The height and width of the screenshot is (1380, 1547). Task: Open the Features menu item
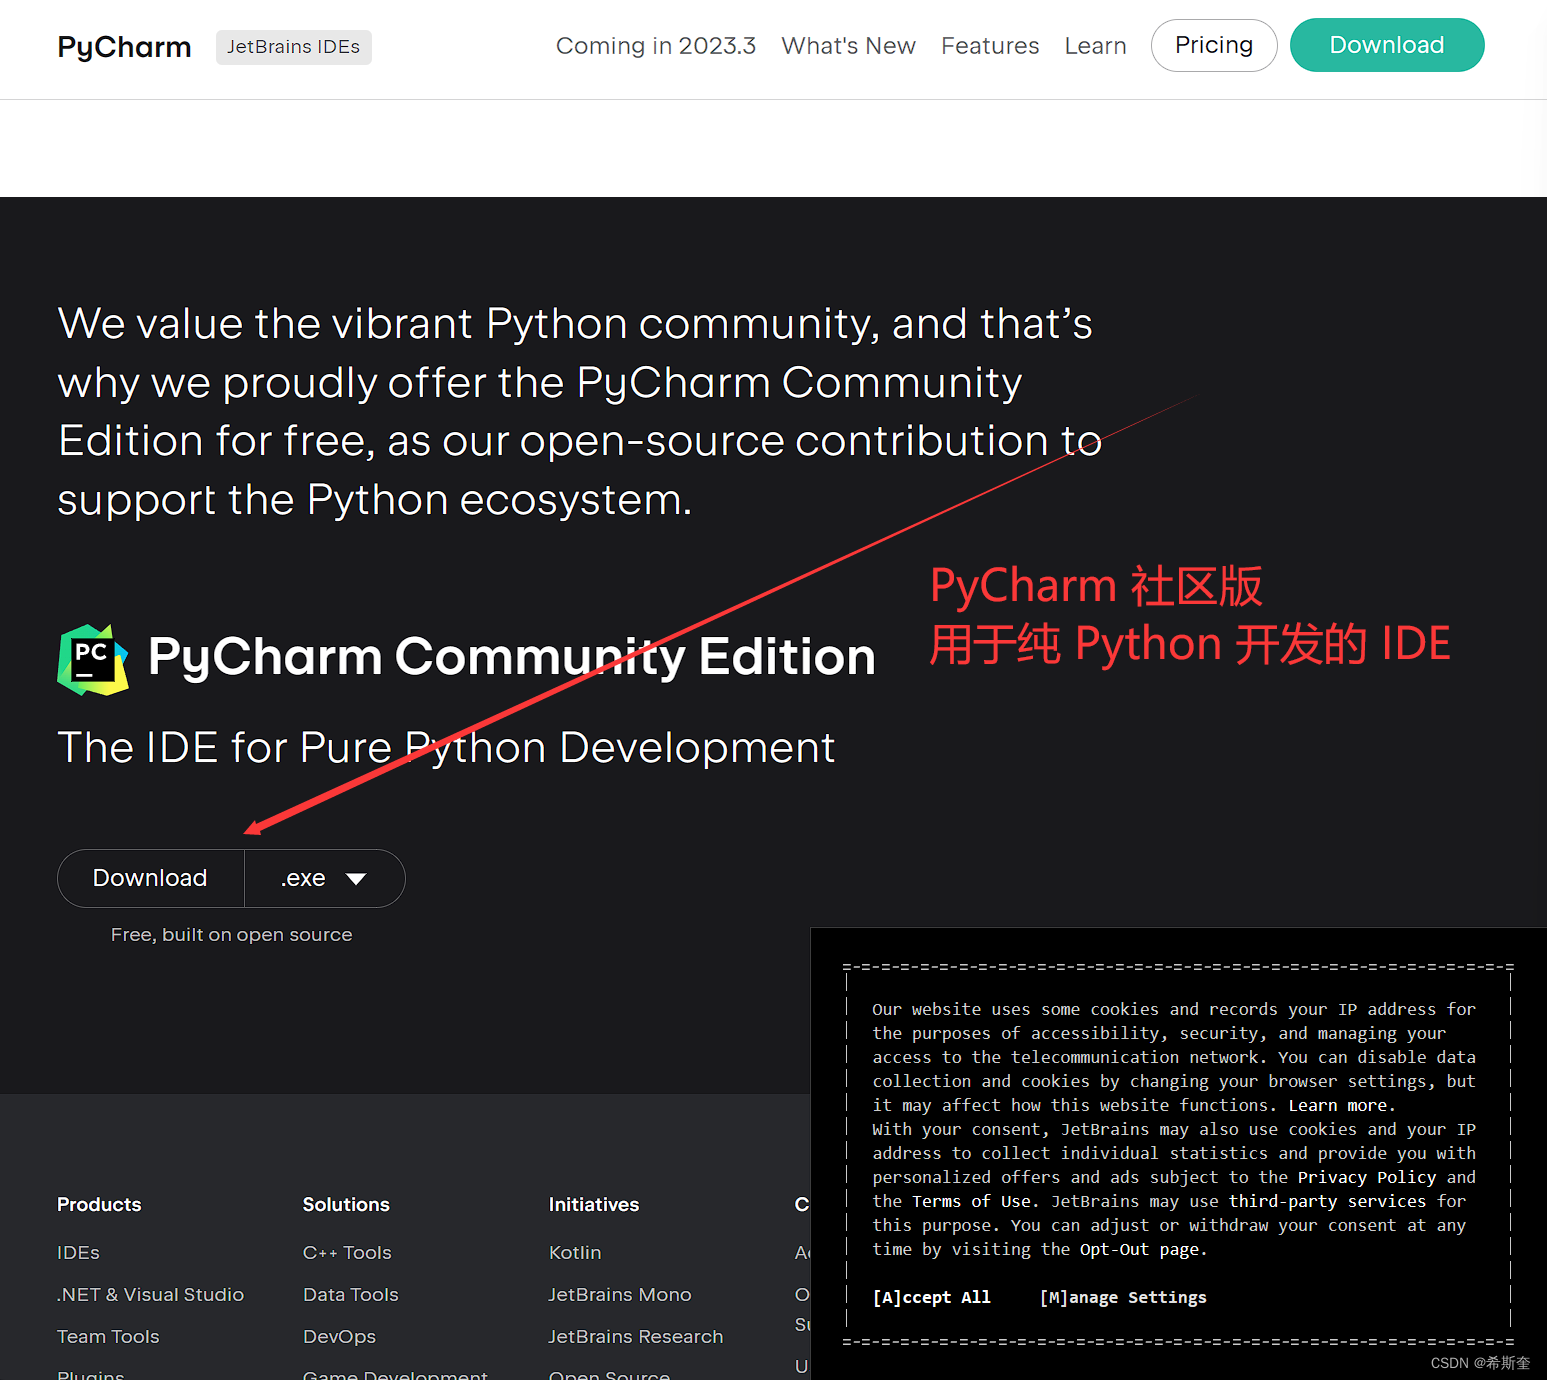(990, 46)
